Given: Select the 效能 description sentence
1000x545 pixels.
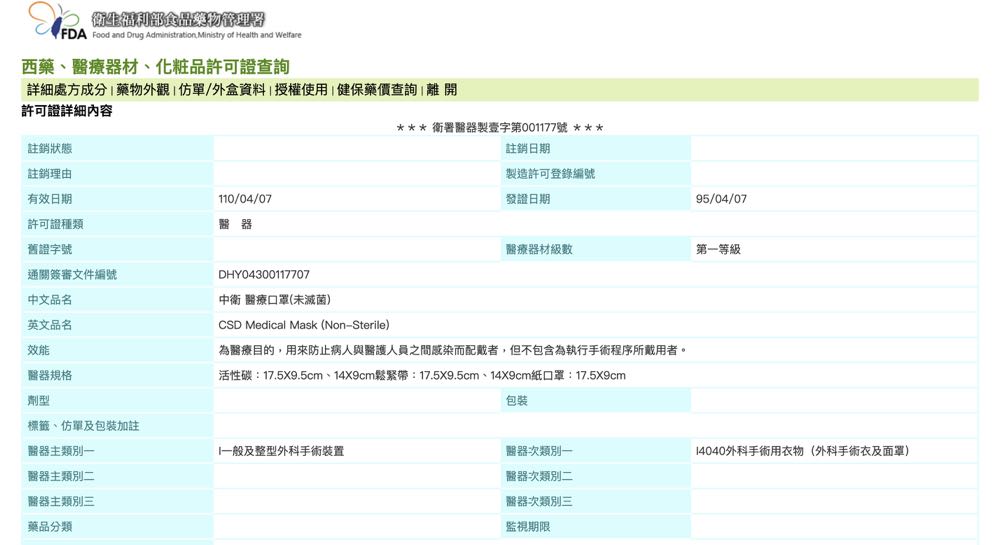Looking at the screenshot, I should 452,350.
